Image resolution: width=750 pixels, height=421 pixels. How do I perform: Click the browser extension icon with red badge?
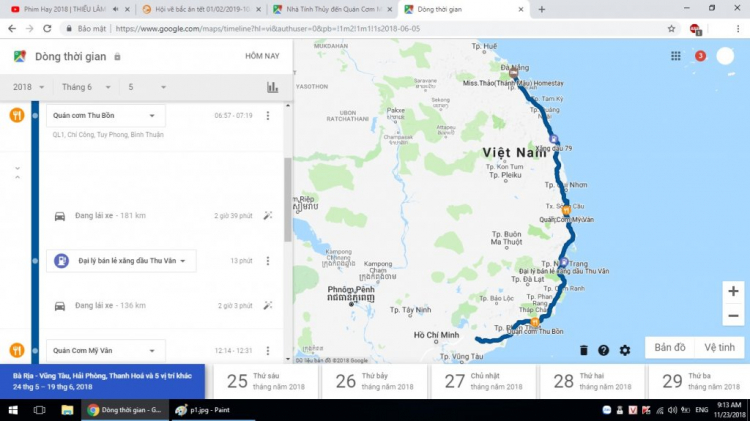click(695, 29)
